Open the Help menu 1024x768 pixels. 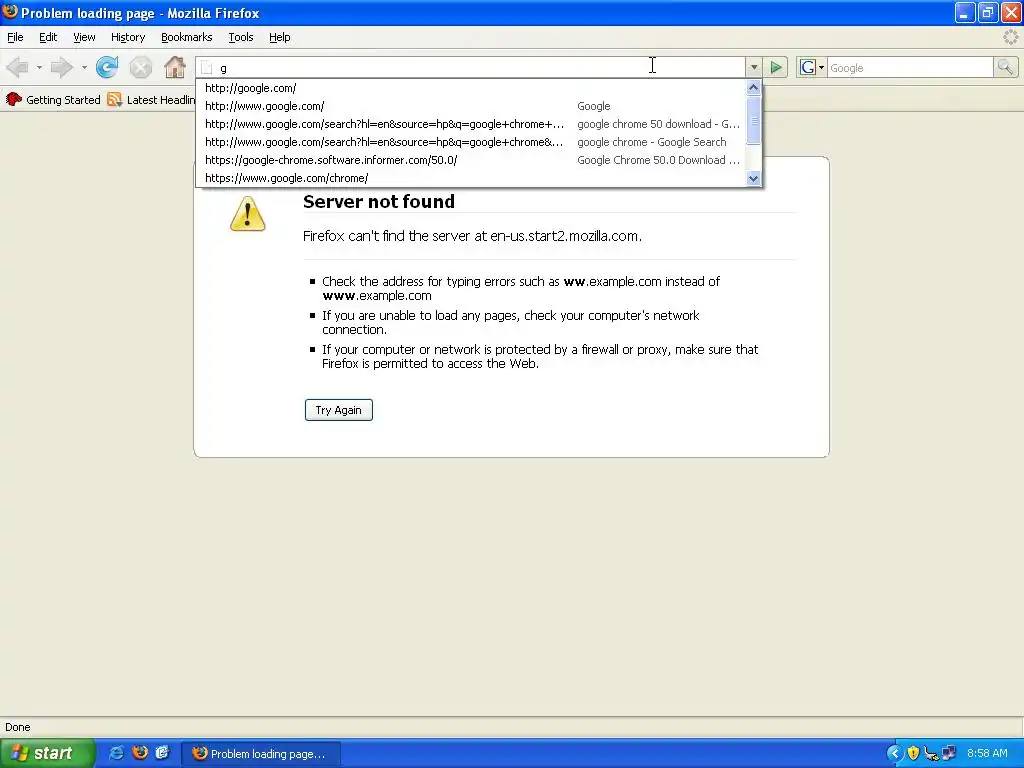tap(280, 37)
